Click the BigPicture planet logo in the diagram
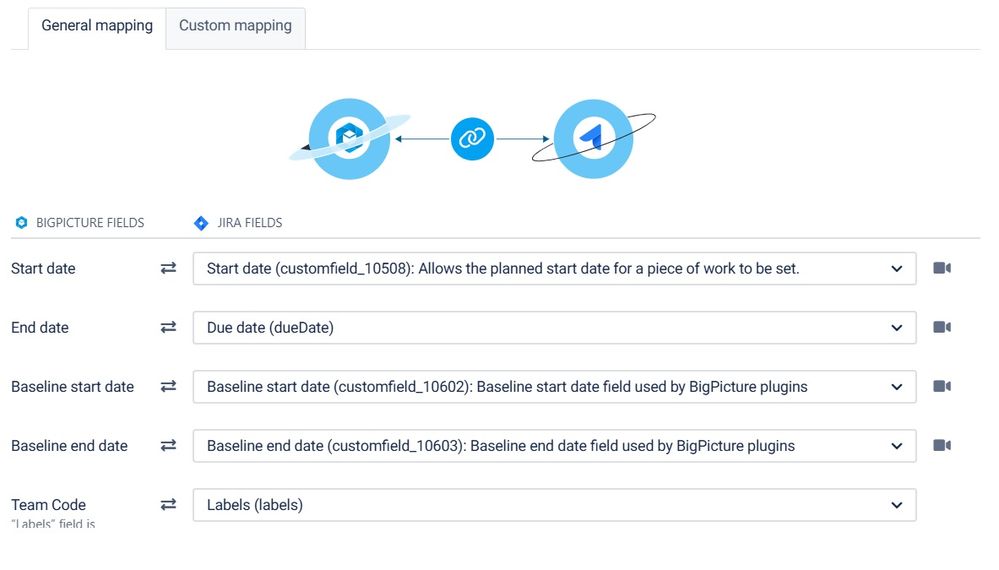This screenshot has width=999, height=570. pyautogui.click(x=349, y=138)
